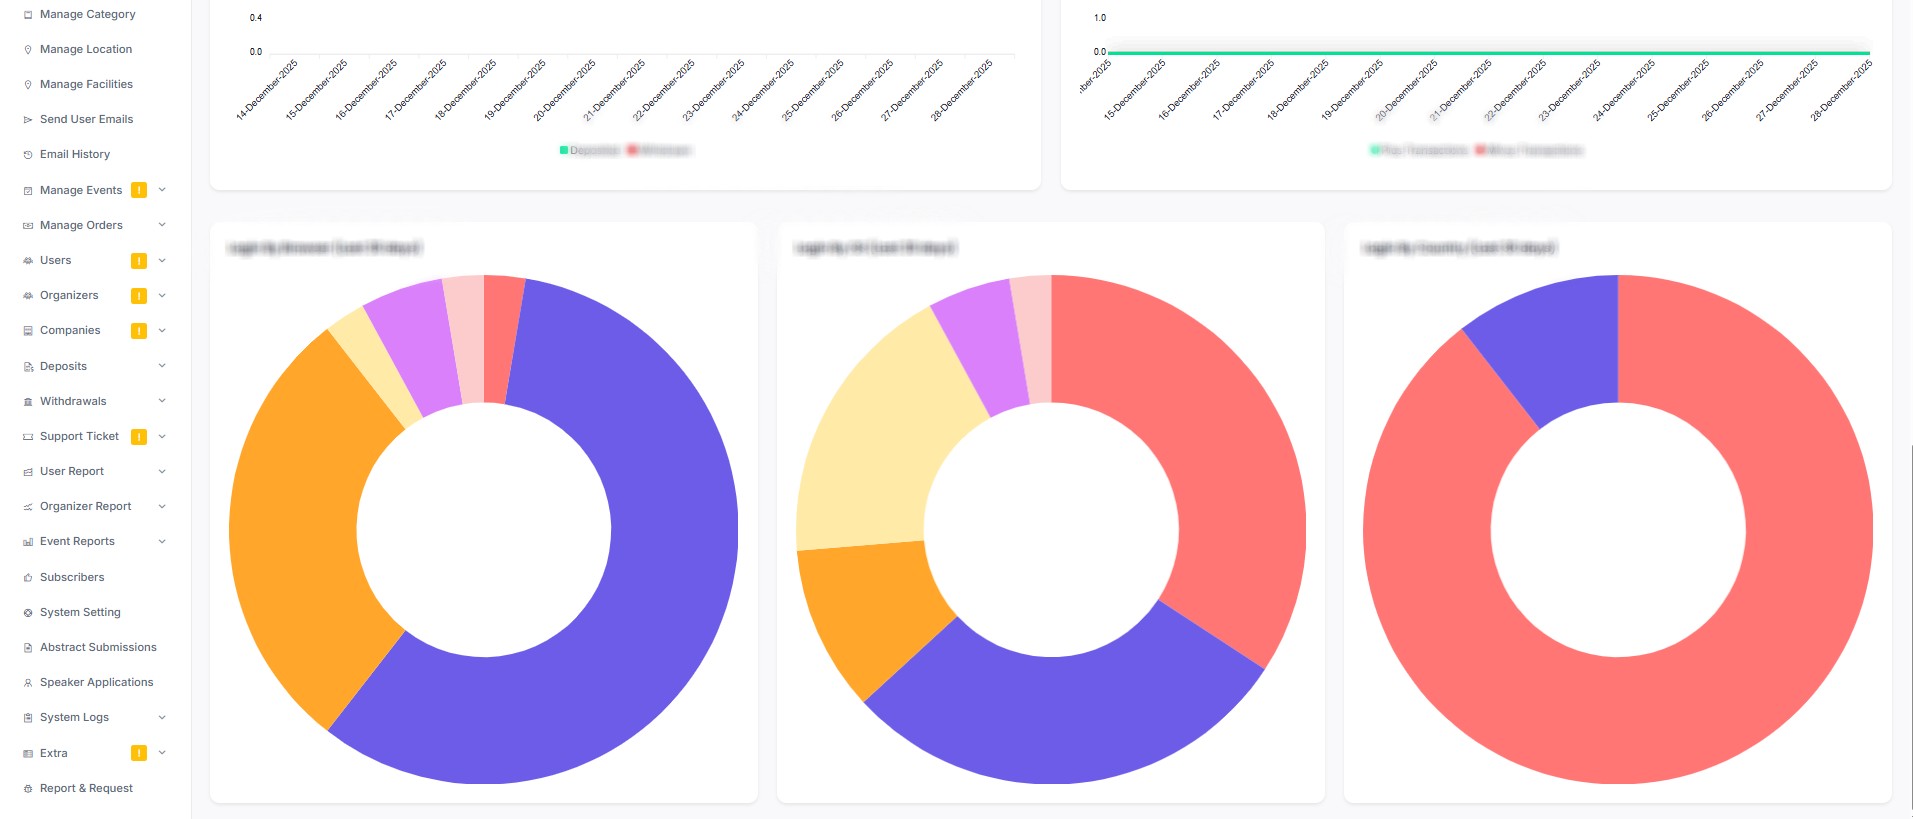Toggle the green legend item under right line chart
This screenshot has width=1913, height=819.
[x=1419, y=150]
